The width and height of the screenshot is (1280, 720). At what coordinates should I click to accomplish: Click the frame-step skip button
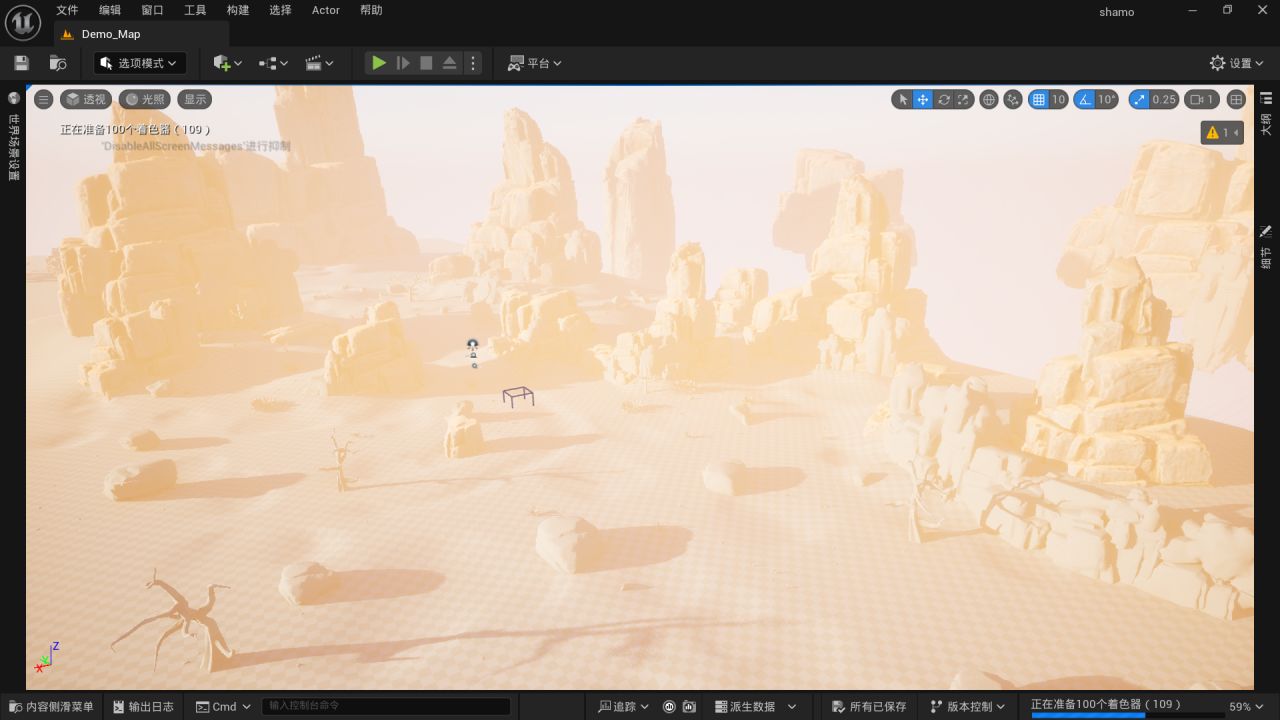(x=403, y=63)
